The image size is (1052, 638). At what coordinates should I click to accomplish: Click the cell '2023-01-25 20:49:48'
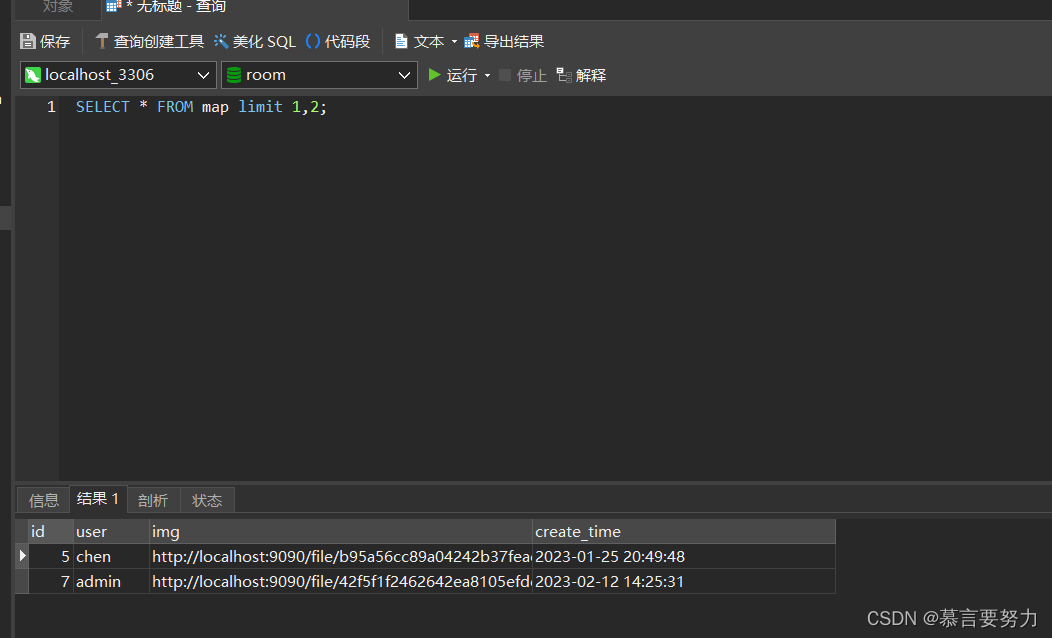click(x=684, y=556)
